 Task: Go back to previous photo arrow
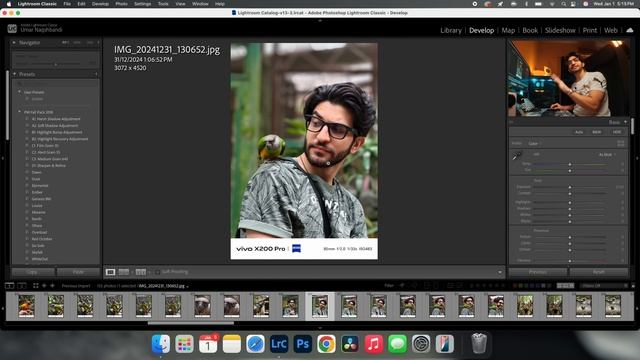[44, 286]
